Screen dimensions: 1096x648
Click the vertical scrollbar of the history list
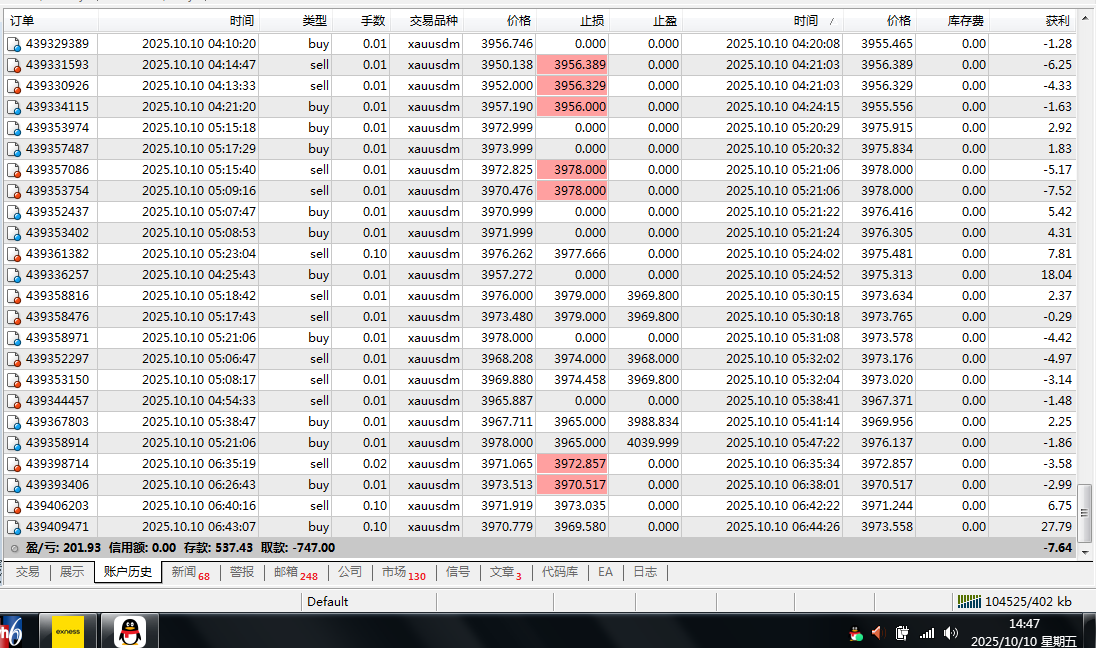1086,300
